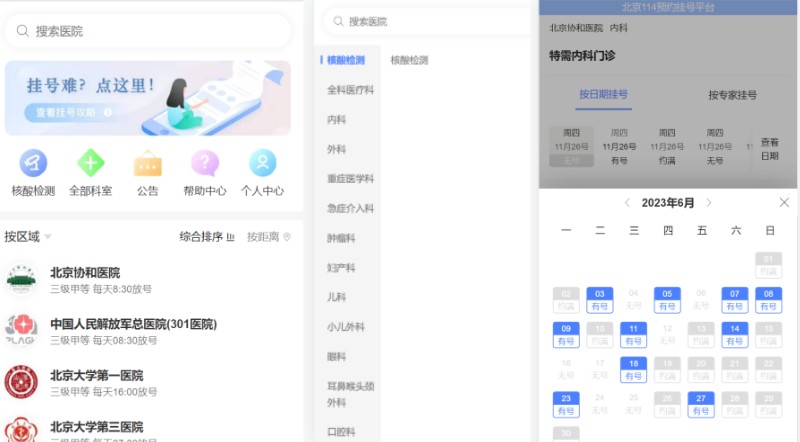Viewport: 800px width, 442px height.
Task: Open the 核酸检测 shortcut icon
Action: tap(33, 163)
